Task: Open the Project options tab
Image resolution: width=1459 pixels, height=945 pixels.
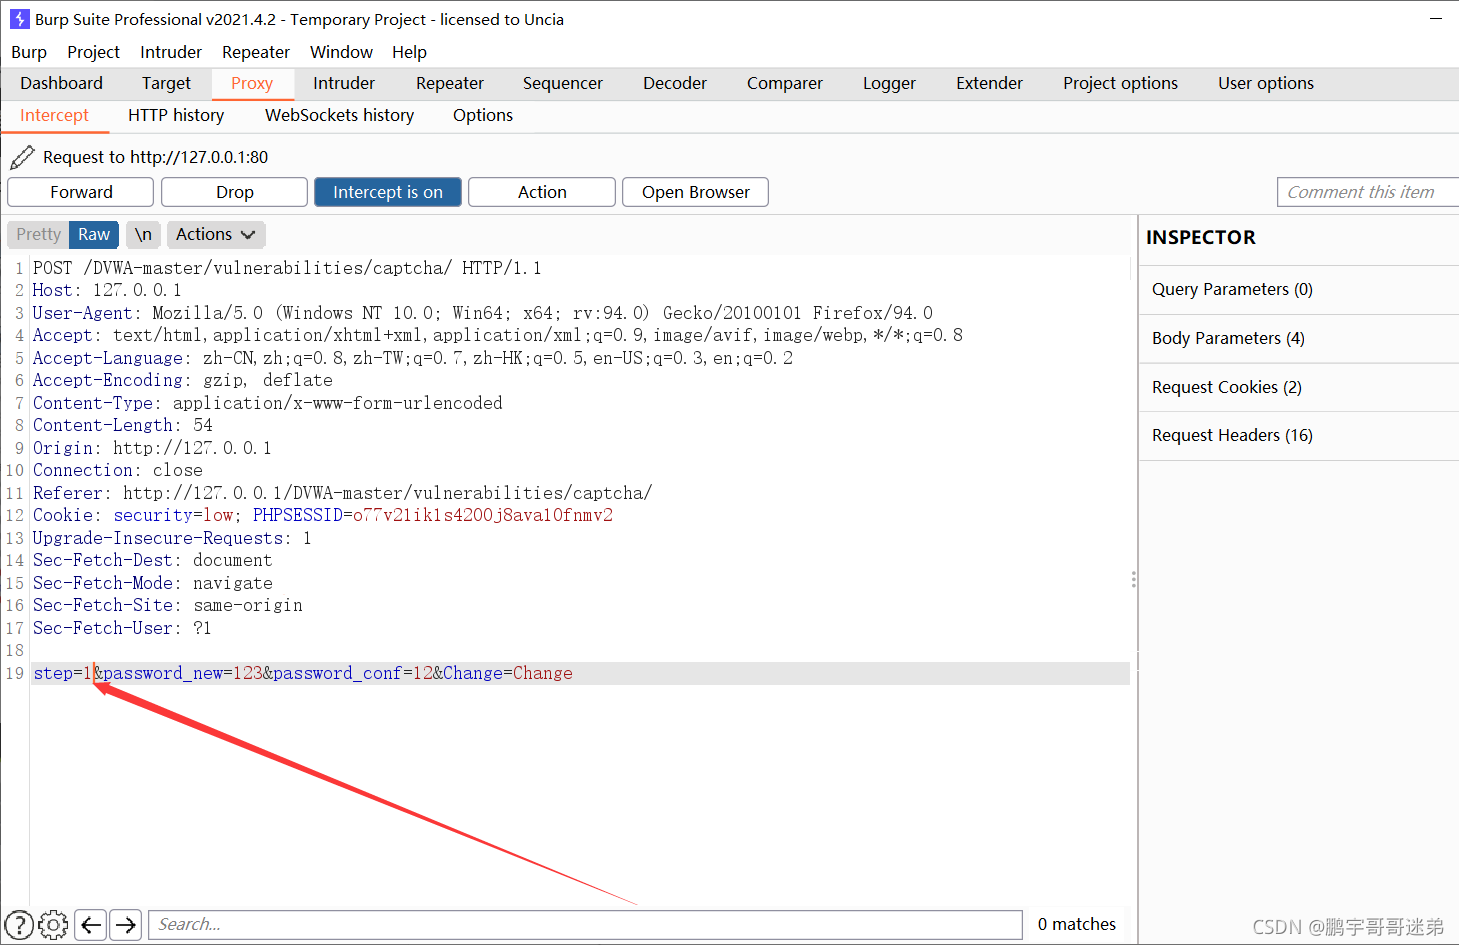Action: coord(1120,83)
